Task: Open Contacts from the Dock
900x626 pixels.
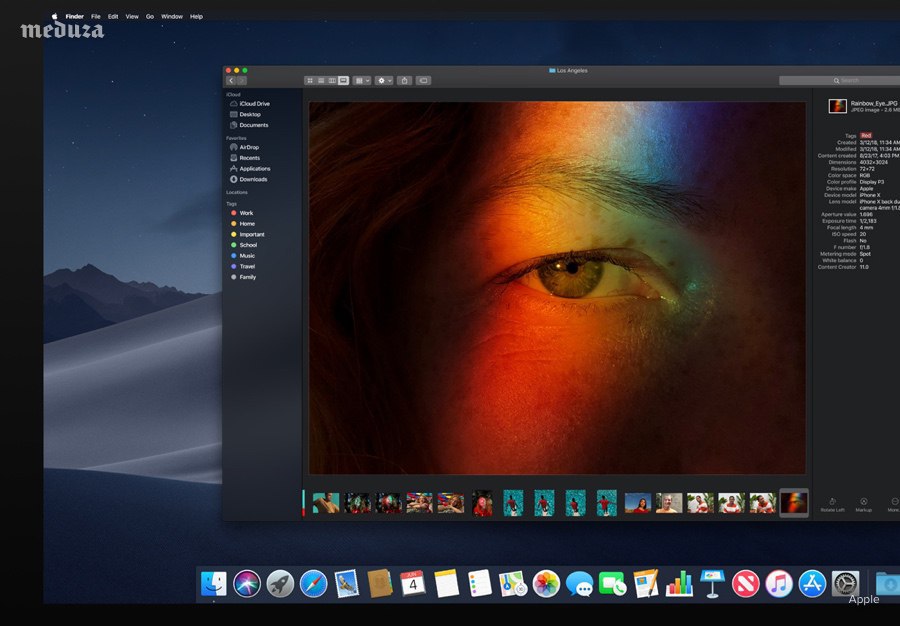Action: pyautogui.click(x=379, y=584)
